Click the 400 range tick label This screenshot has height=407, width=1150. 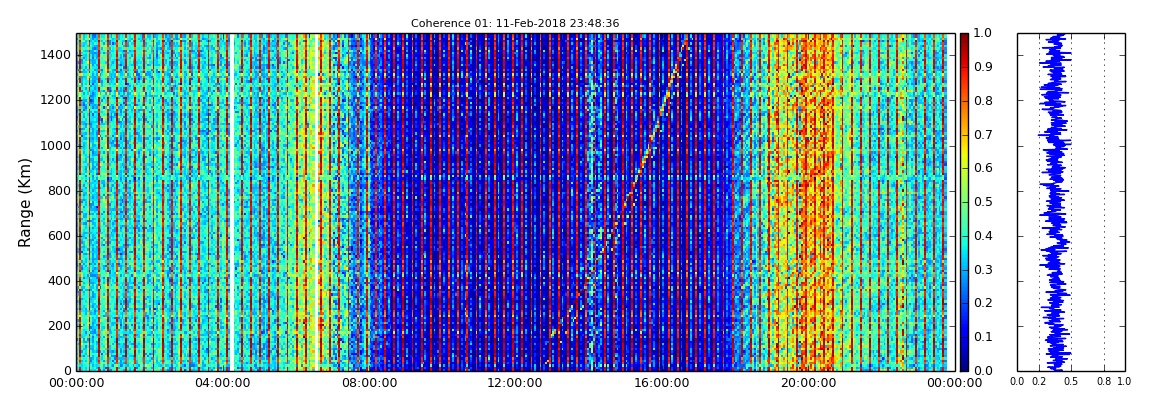click(x=60, y=281)
